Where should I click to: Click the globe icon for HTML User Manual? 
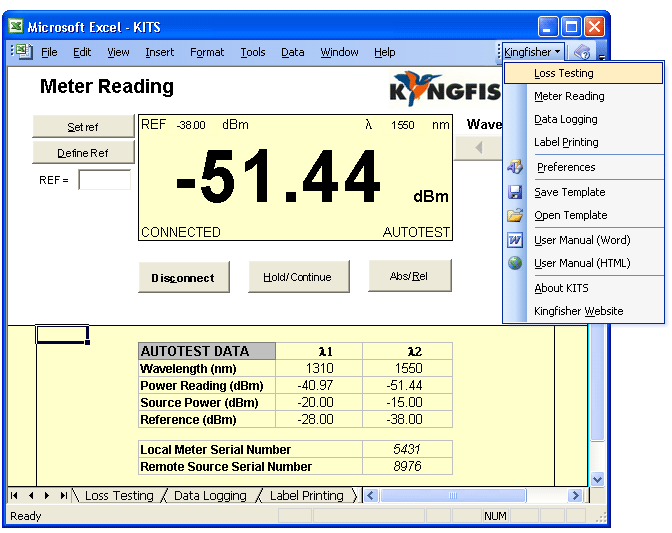[x=515, y=263]
